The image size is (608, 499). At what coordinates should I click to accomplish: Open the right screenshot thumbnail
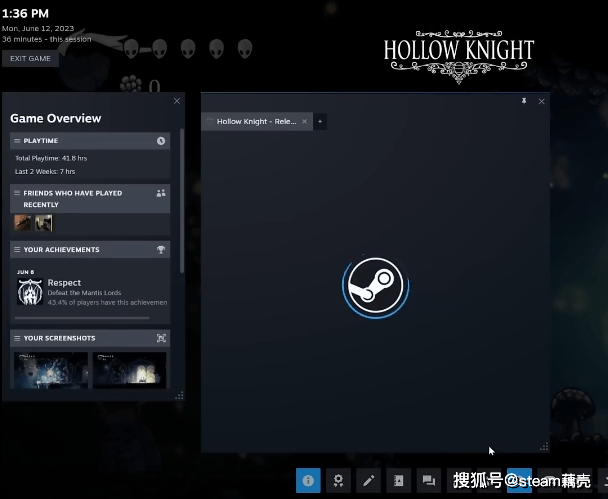pyautogui.click(x=130, y=370)
